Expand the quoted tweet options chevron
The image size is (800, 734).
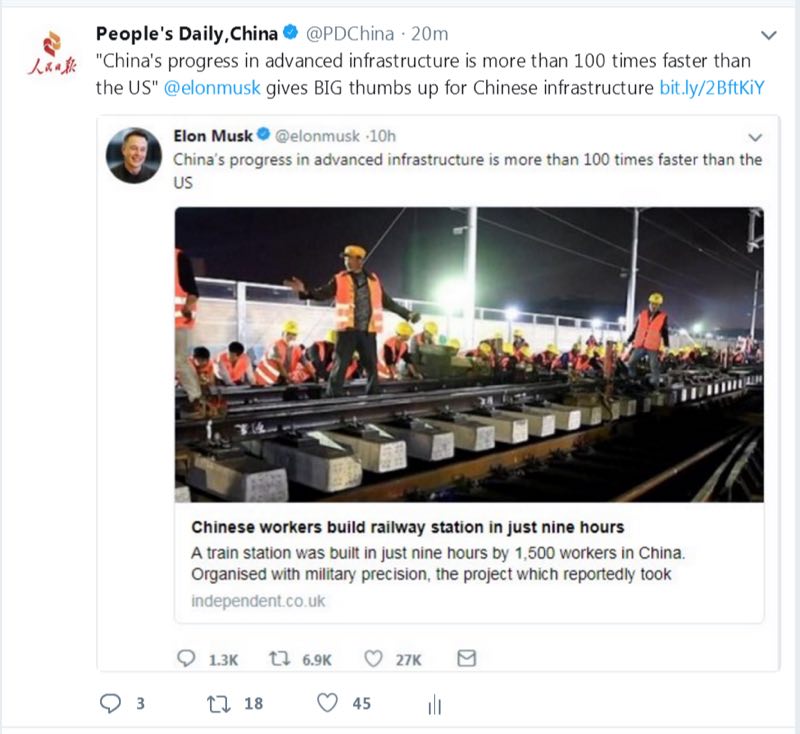[x=755, y=137]
